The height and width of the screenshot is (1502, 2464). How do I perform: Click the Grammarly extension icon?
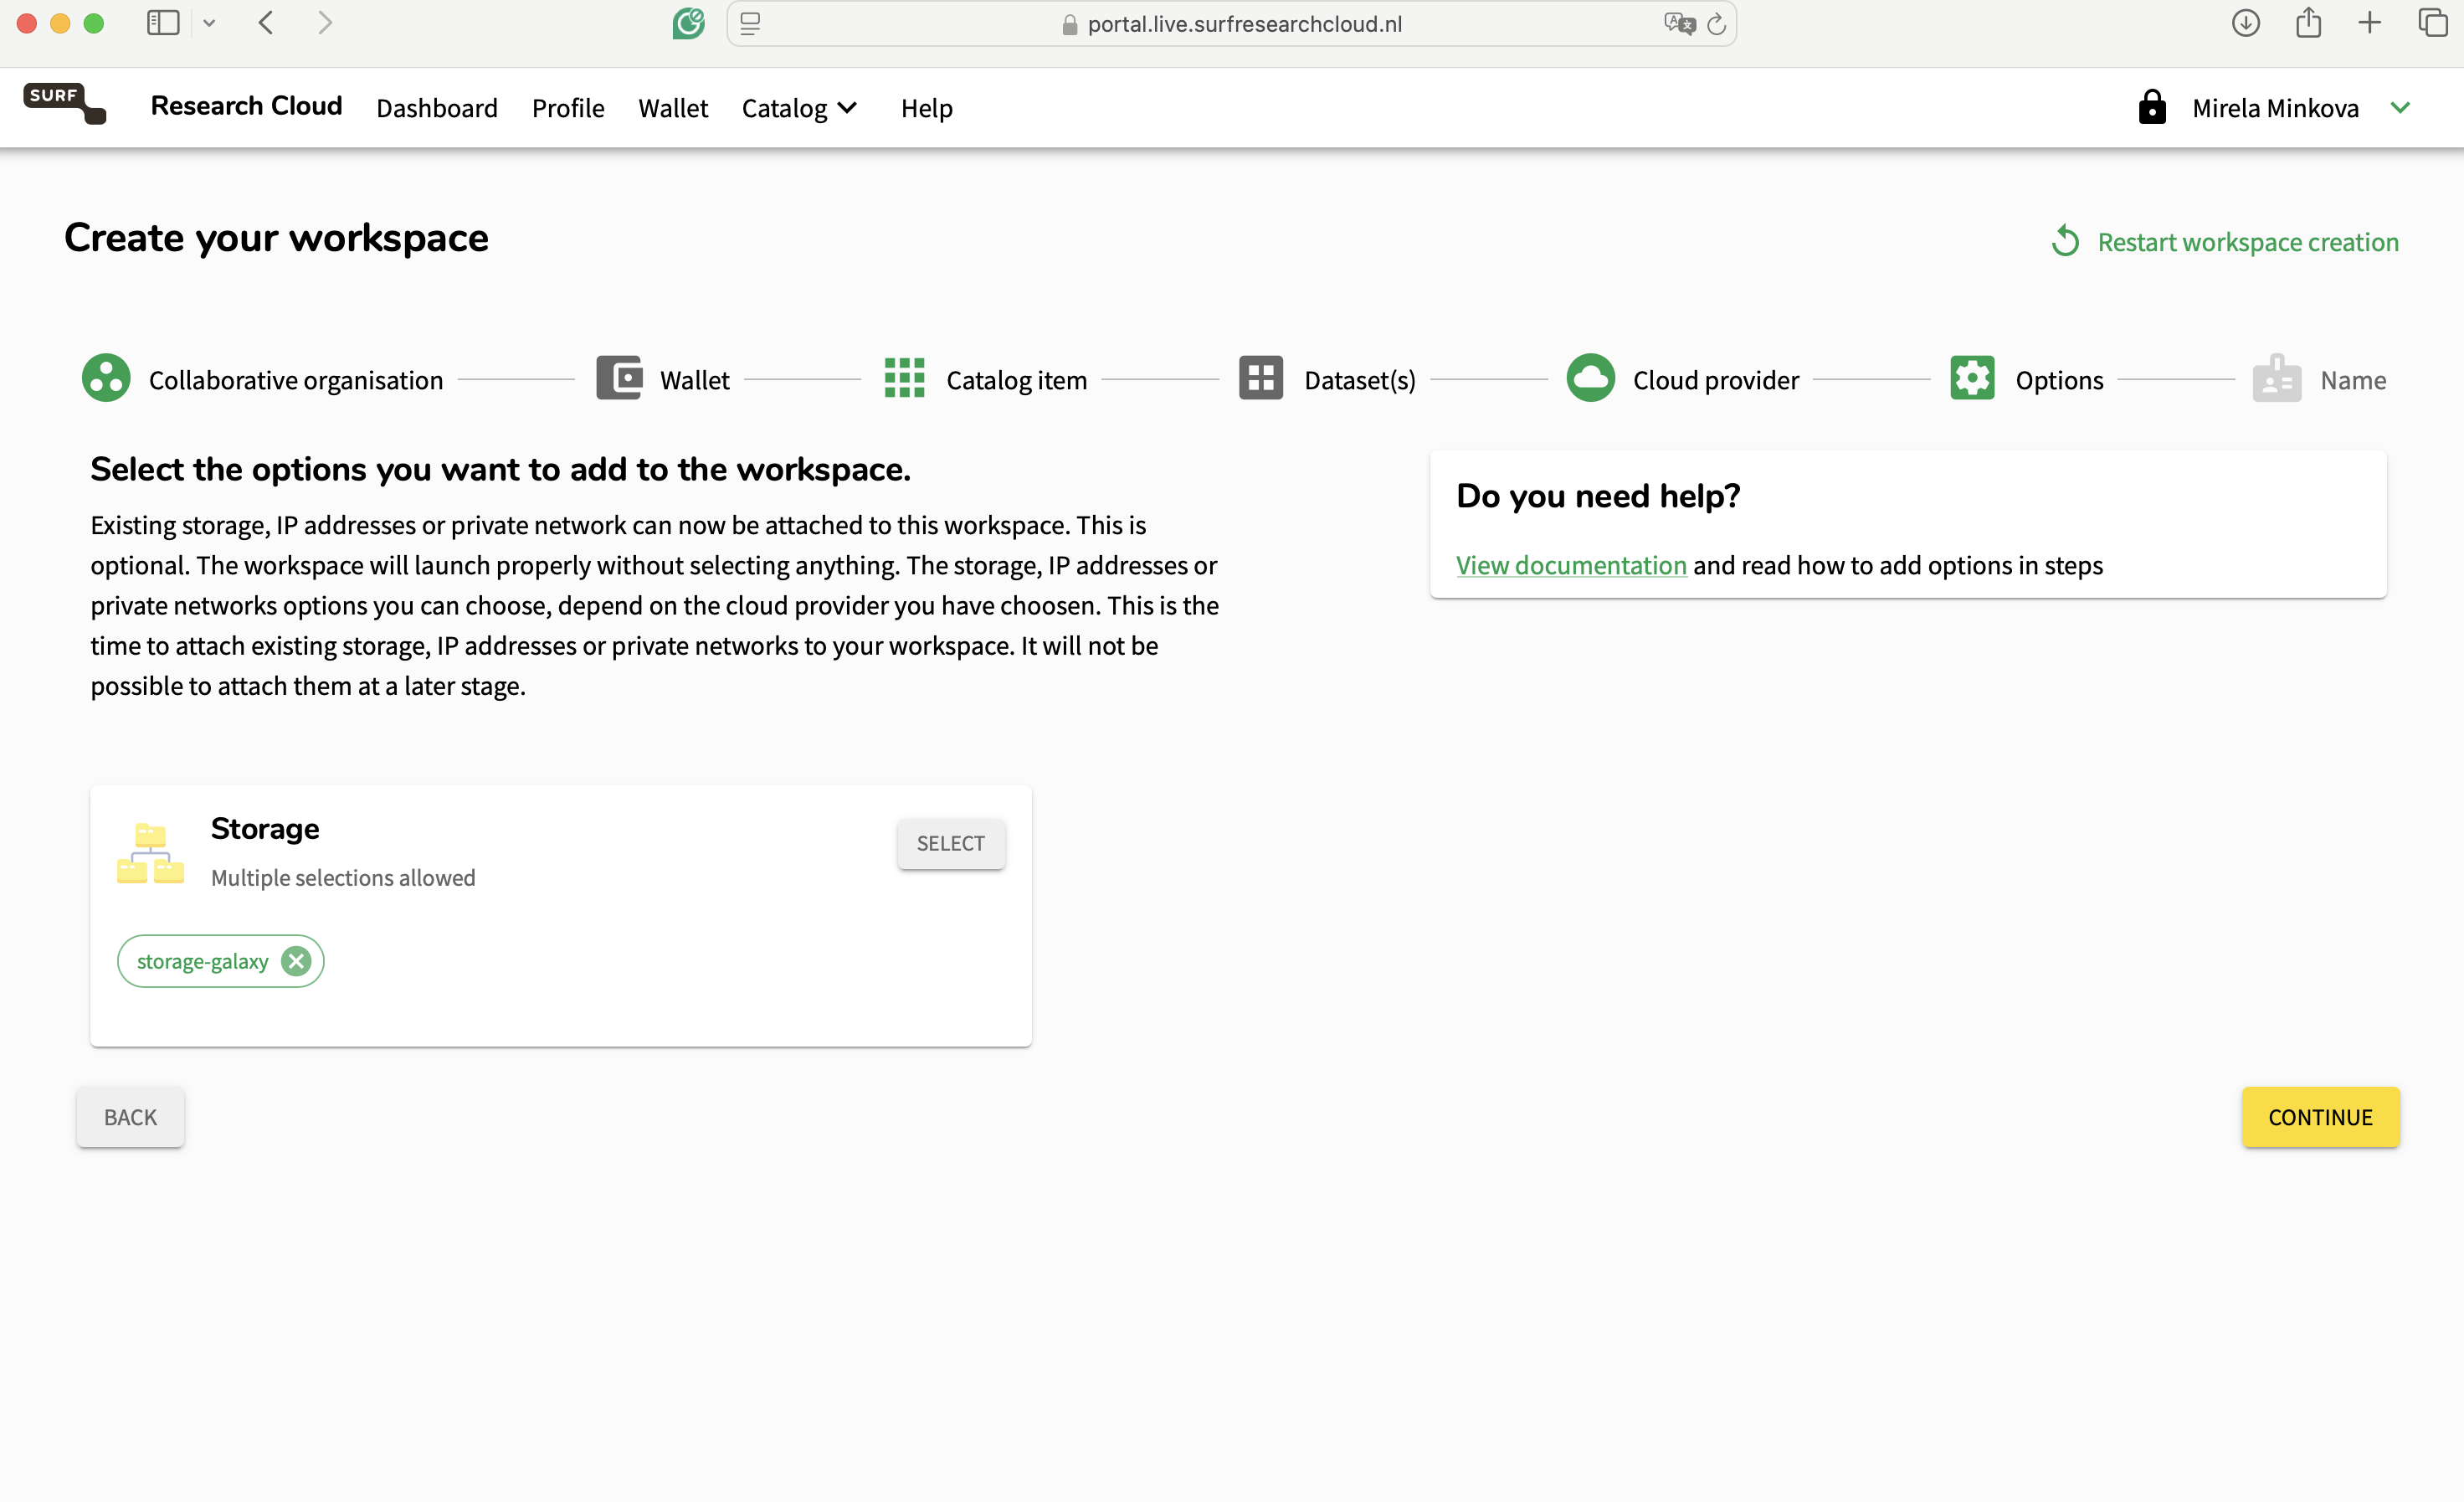(688, 23)
